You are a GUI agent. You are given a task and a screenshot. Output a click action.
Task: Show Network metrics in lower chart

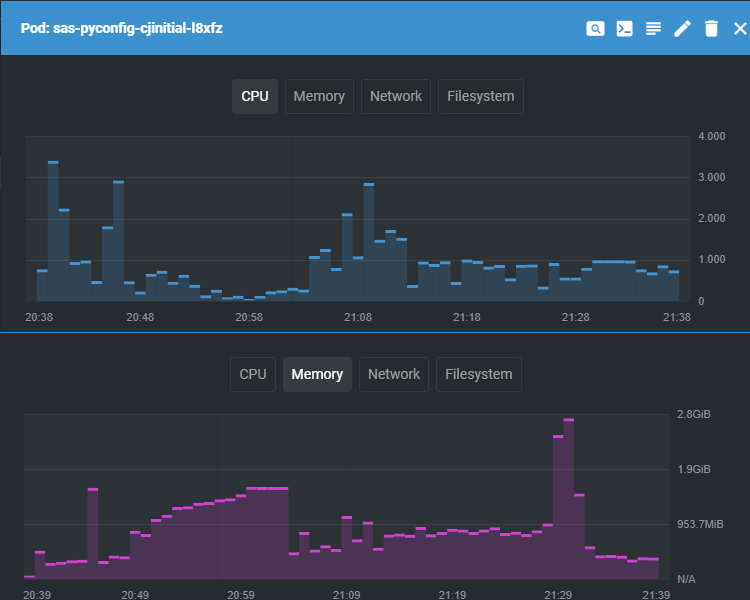click(x=394, y=374)
